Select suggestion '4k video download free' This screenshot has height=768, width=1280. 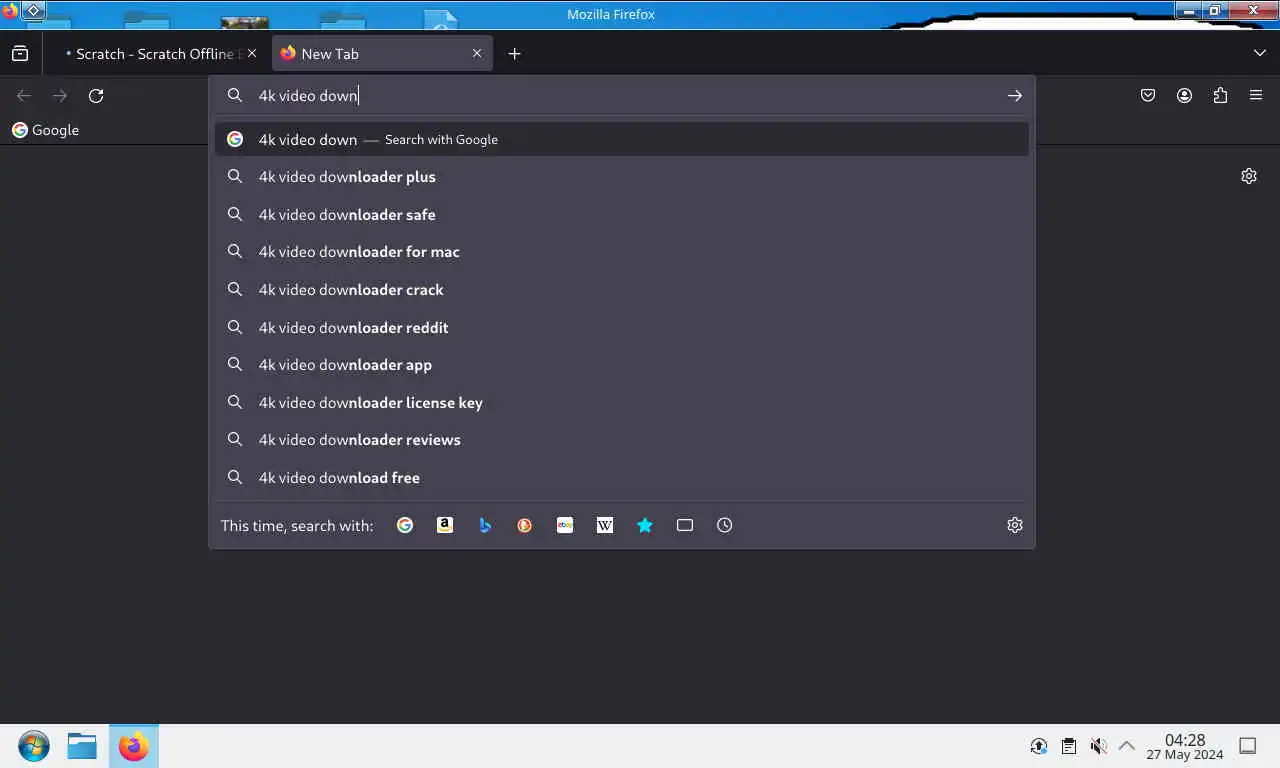coord(622,478)
